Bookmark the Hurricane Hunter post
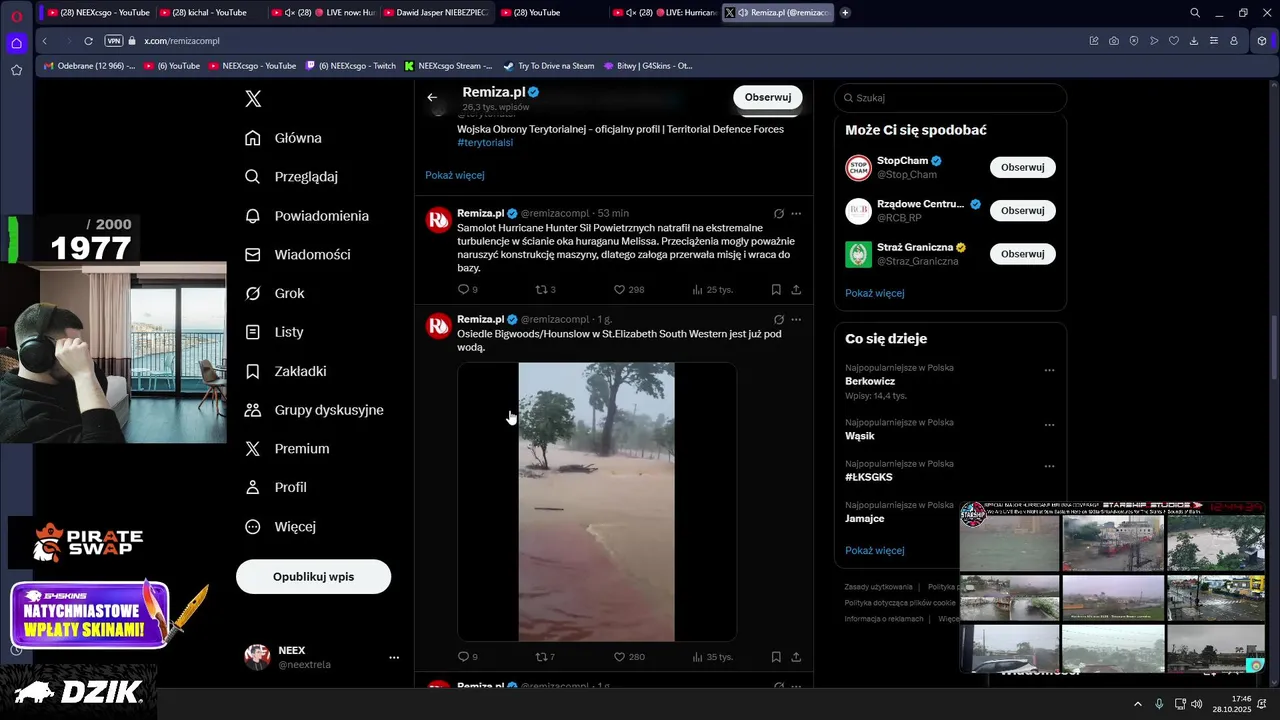Image resolution: width=1280 pixels, height=720 pixels. 776,290
